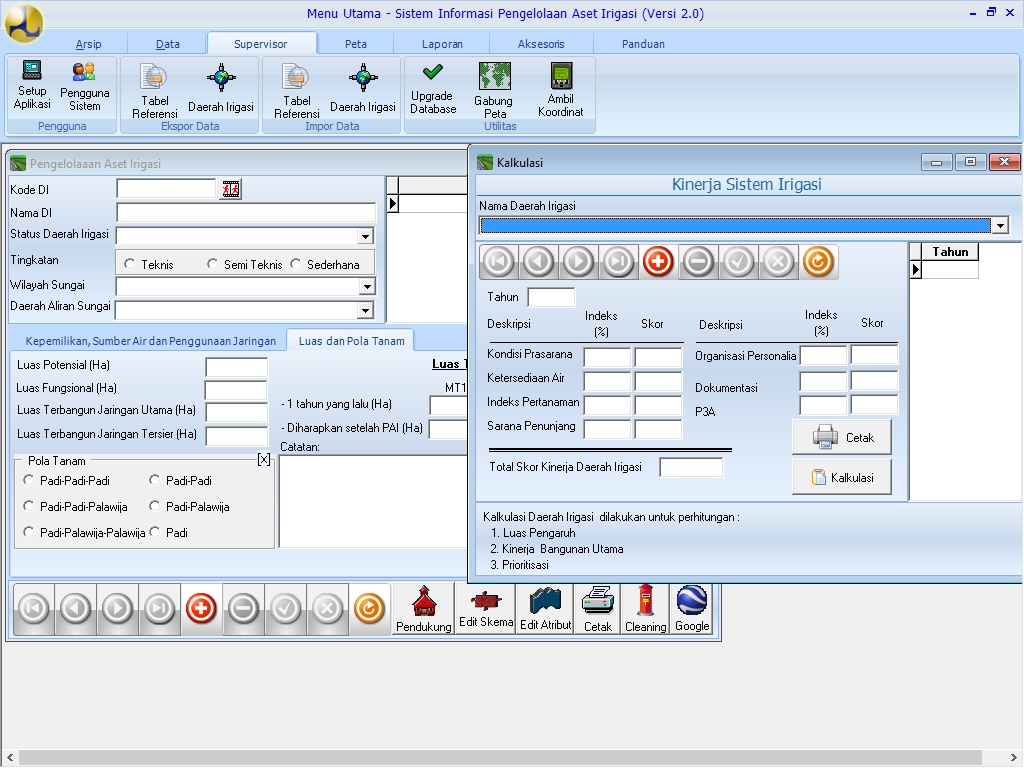Open Pengguna Sistem user management
1024x768 pixels.
[x=85, y=86]
